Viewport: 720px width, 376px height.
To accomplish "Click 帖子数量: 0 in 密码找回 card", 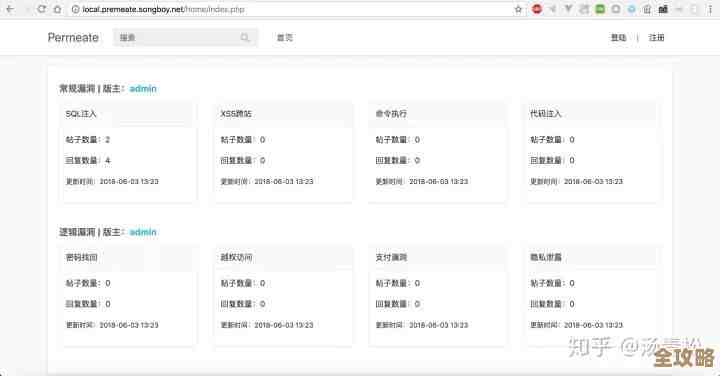I will (88, 283).
